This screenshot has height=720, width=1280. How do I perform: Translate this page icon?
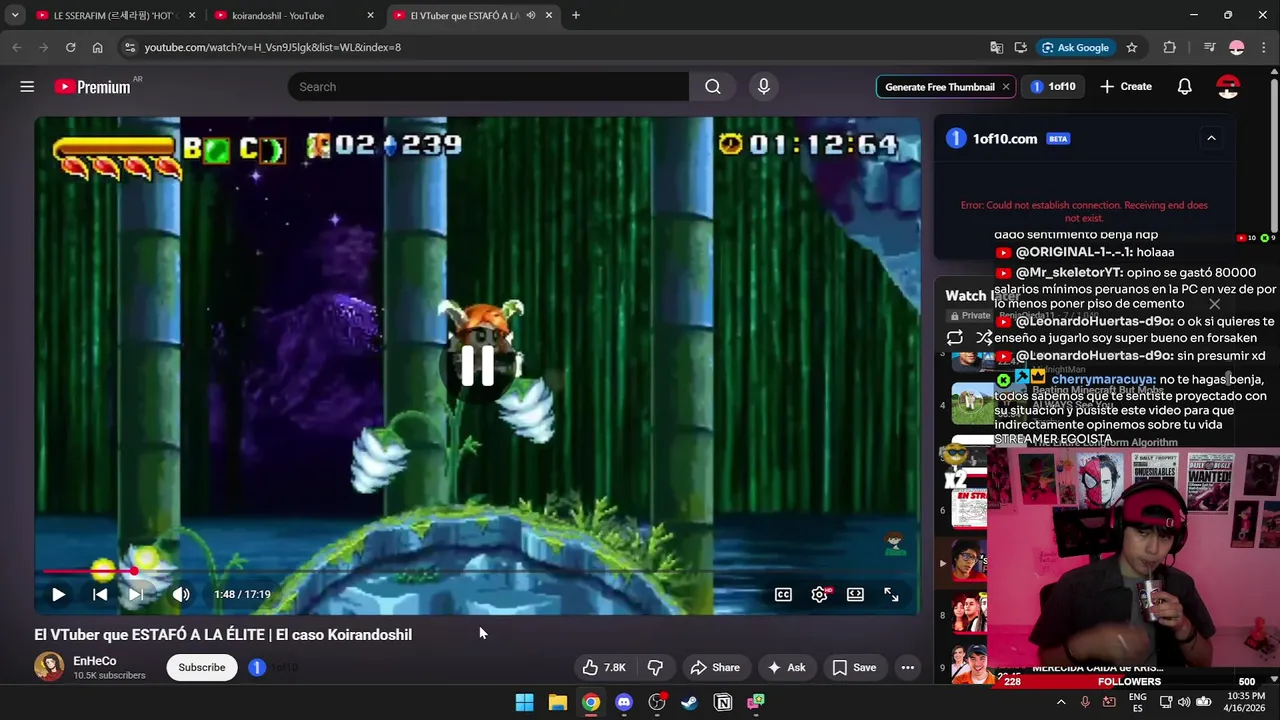(x=996, y=47)
